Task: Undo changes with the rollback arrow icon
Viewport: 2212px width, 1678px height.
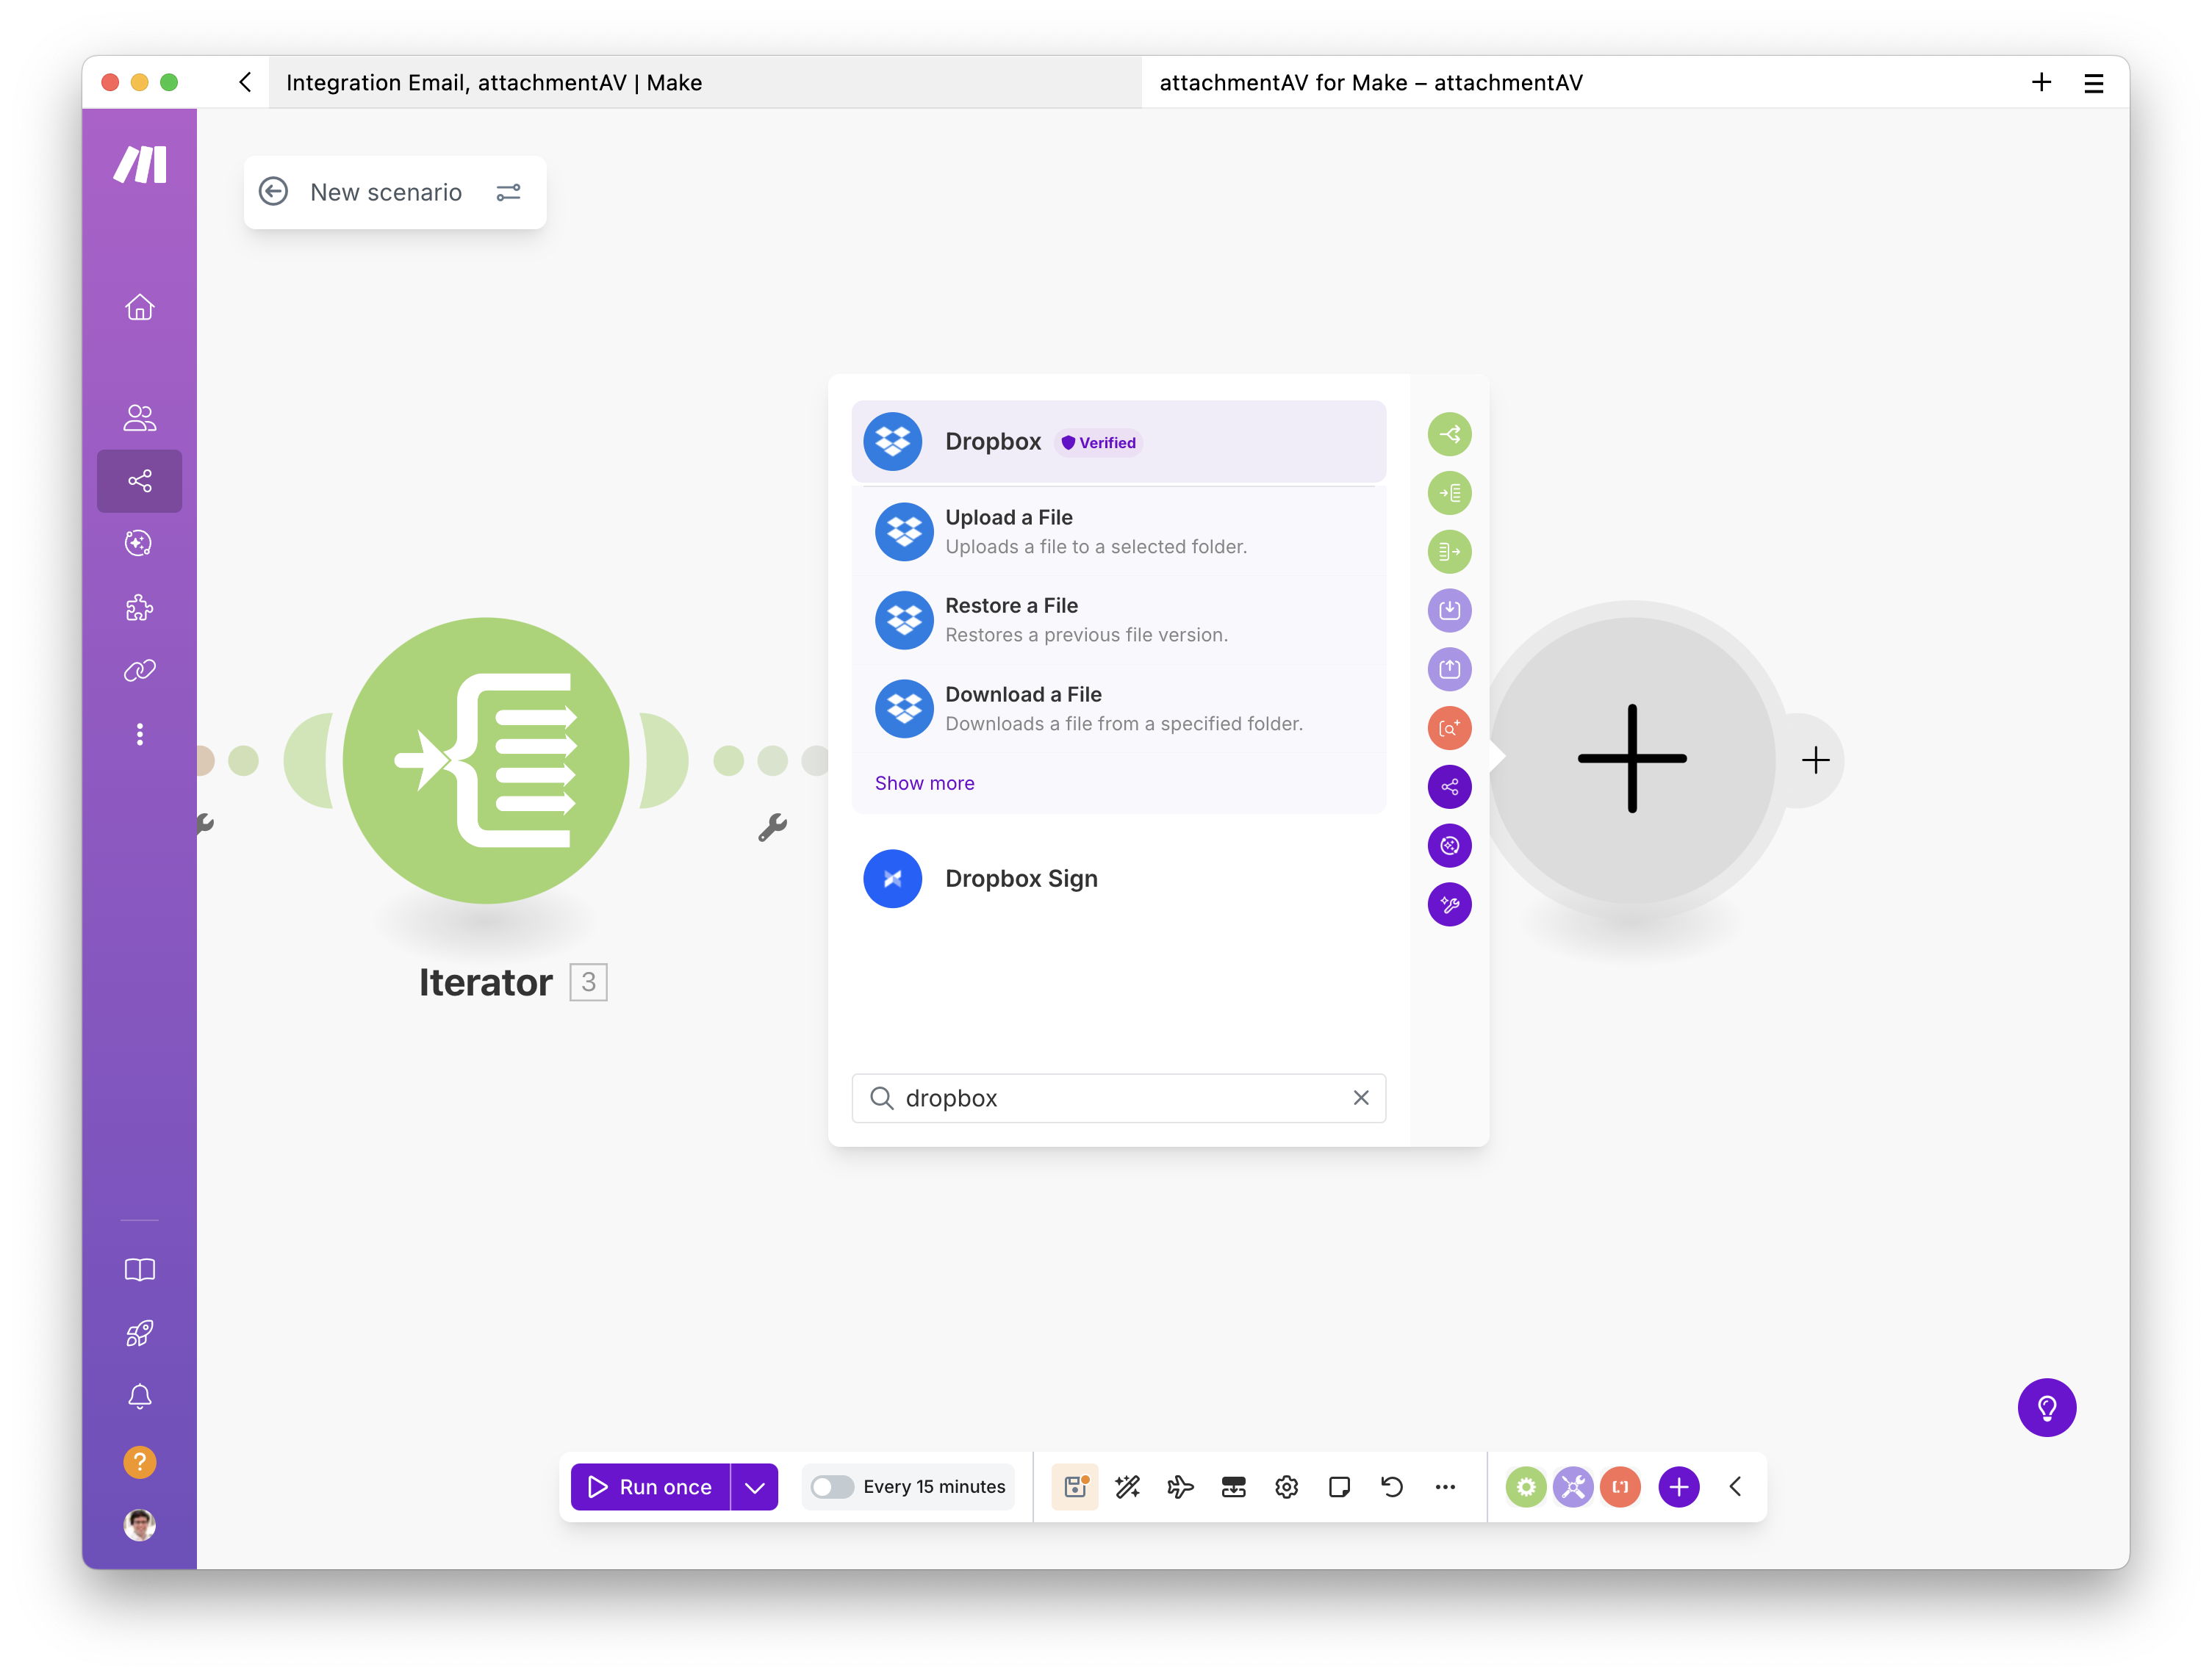Action: 1393,1487
